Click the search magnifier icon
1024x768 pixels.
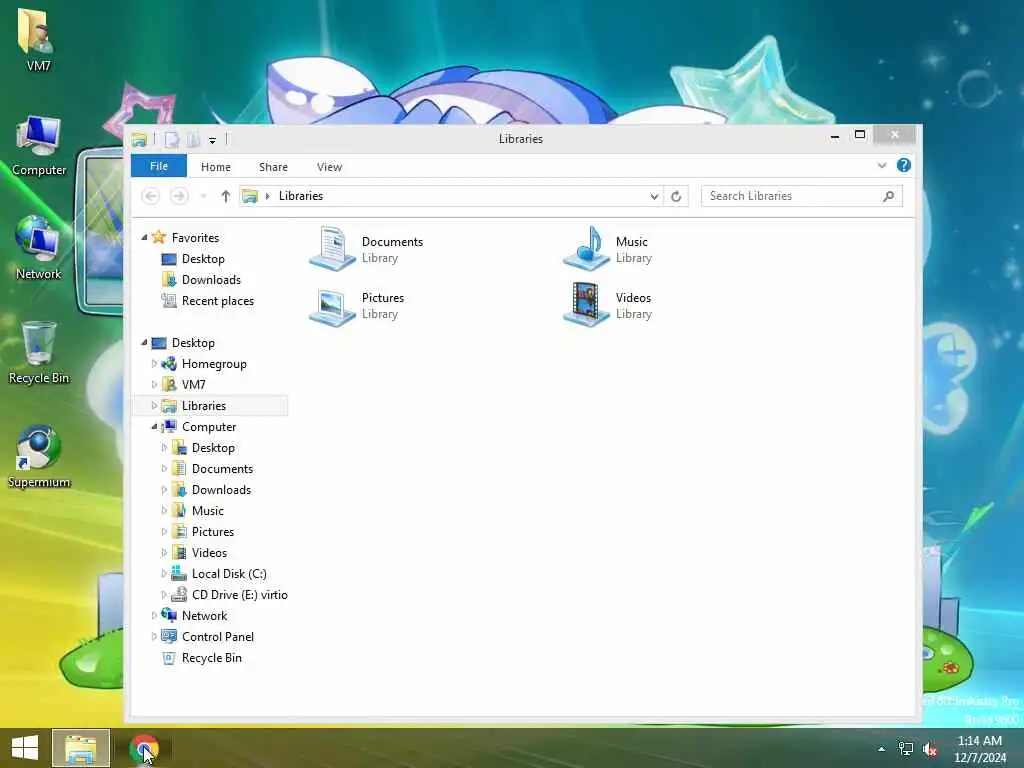coord(888,196)
